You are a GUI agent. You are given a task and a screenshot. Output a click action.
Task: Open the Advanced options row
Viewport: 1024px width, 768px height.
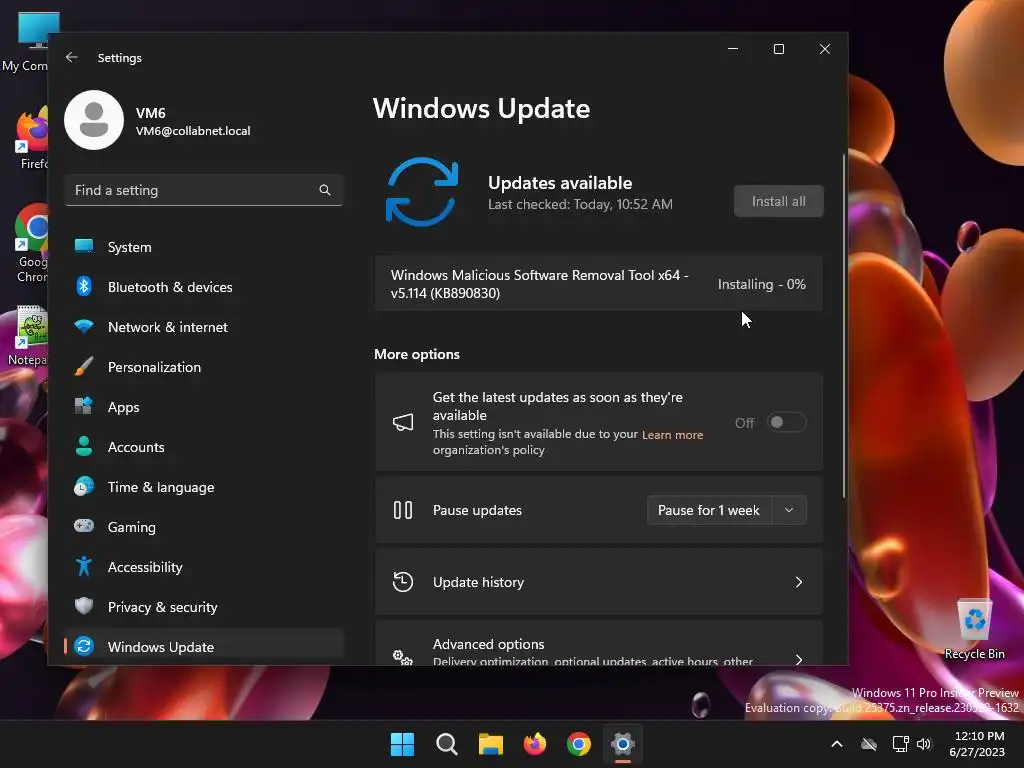(598, 644)
